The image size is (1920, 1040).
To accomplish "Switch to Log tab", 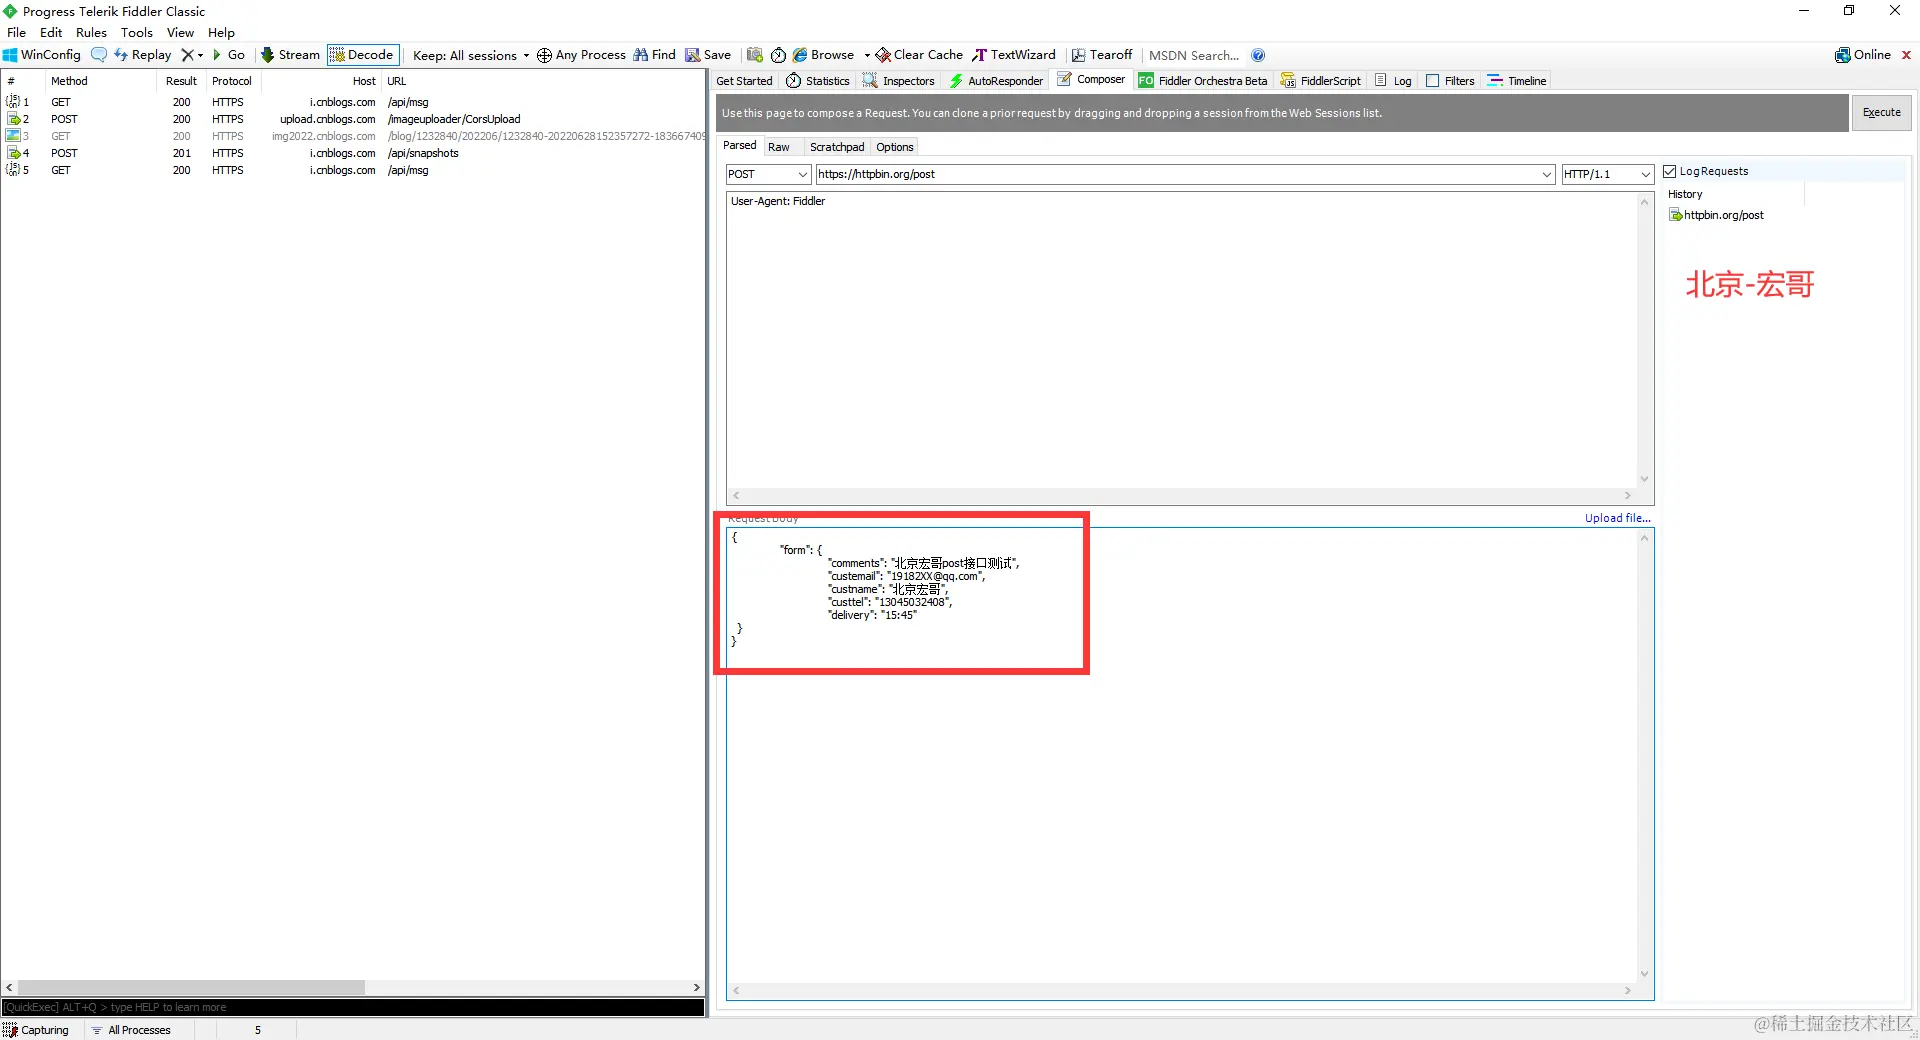I will click(x=1393, y=81).
